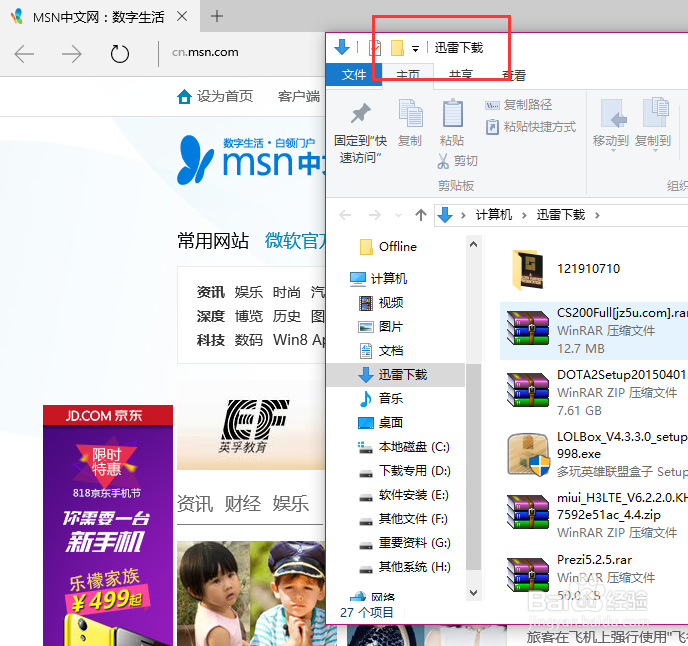Click the 英孚教育 EF banner
The image size is (688, 646).
(251, 426)
